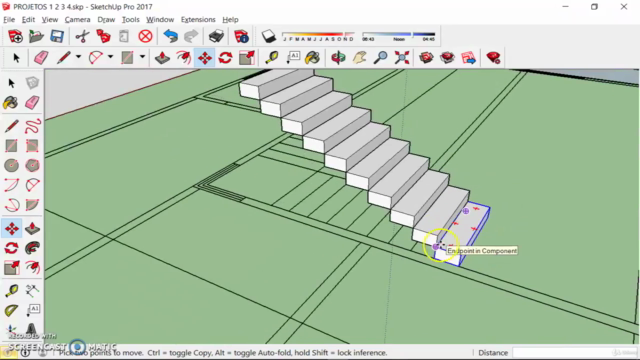Select the Offset tool in Getting Started toolbar
This screenshot has width=640, height=360.
point(184,58)
